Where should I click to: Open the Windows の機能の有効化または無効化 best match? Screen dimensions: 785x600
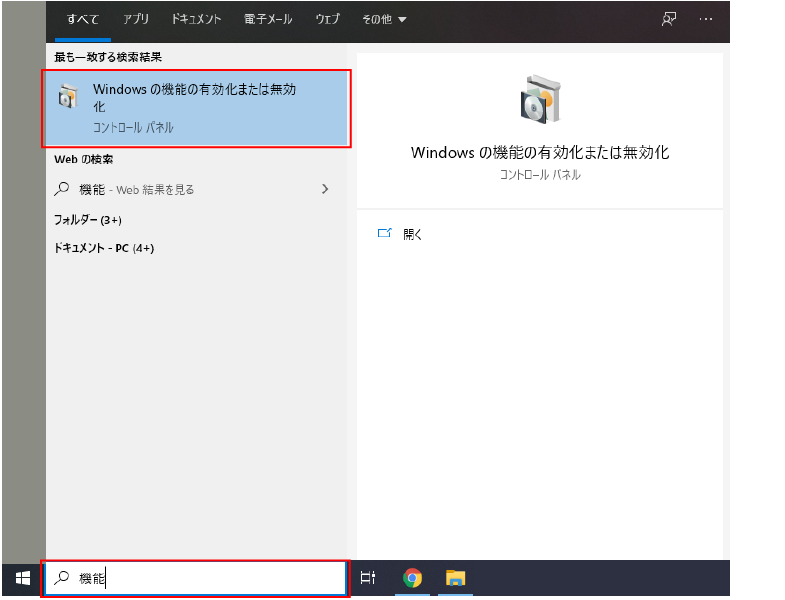point(196,108)
